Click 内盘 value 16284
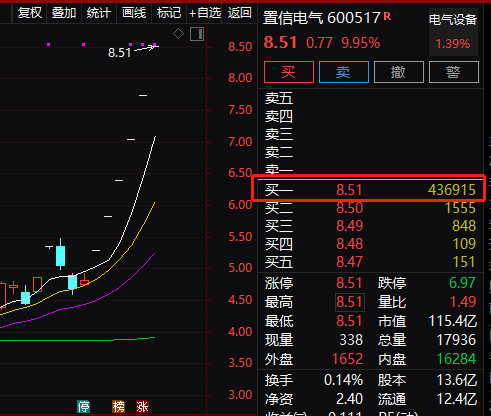Screen dimensions: 491x416 click(456, 359)
